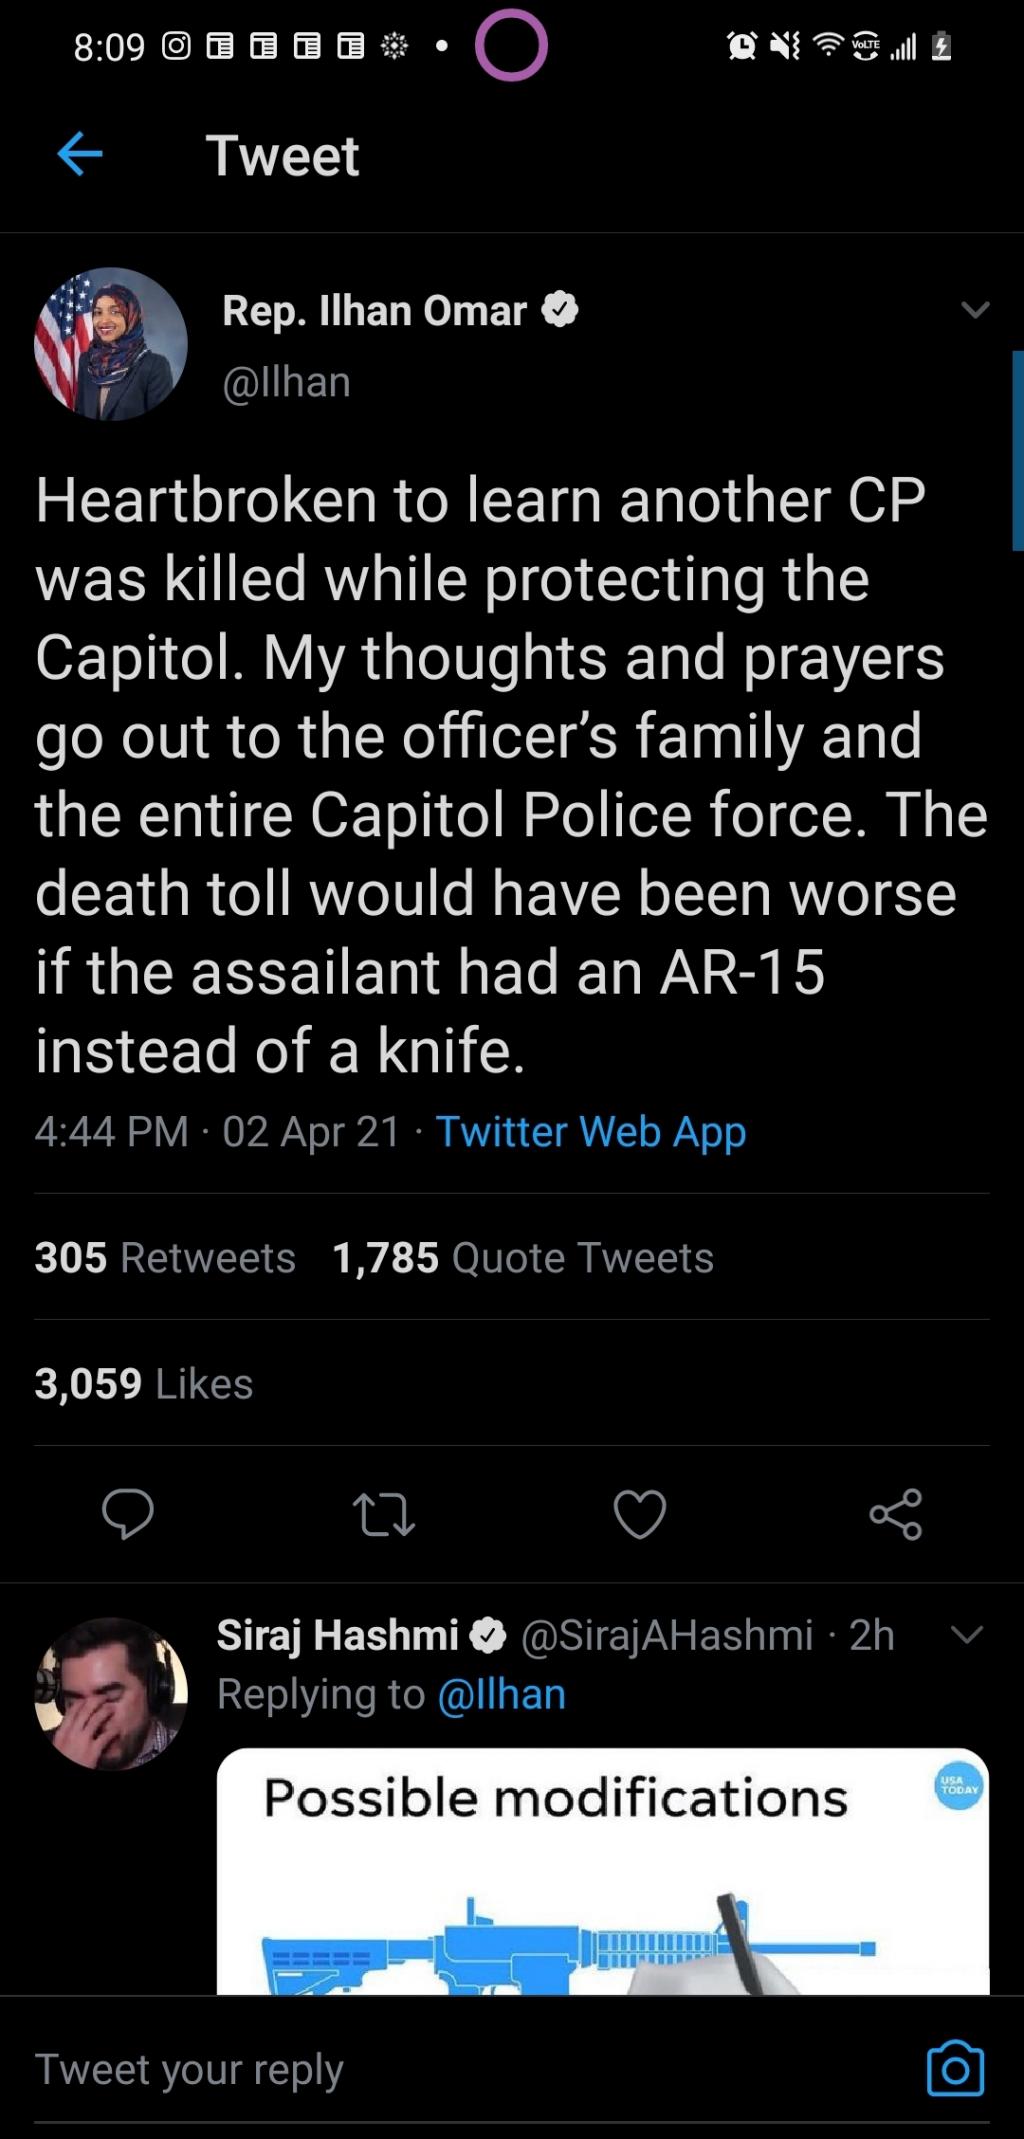Show the 3,059 Likes list

[144, 1383]
